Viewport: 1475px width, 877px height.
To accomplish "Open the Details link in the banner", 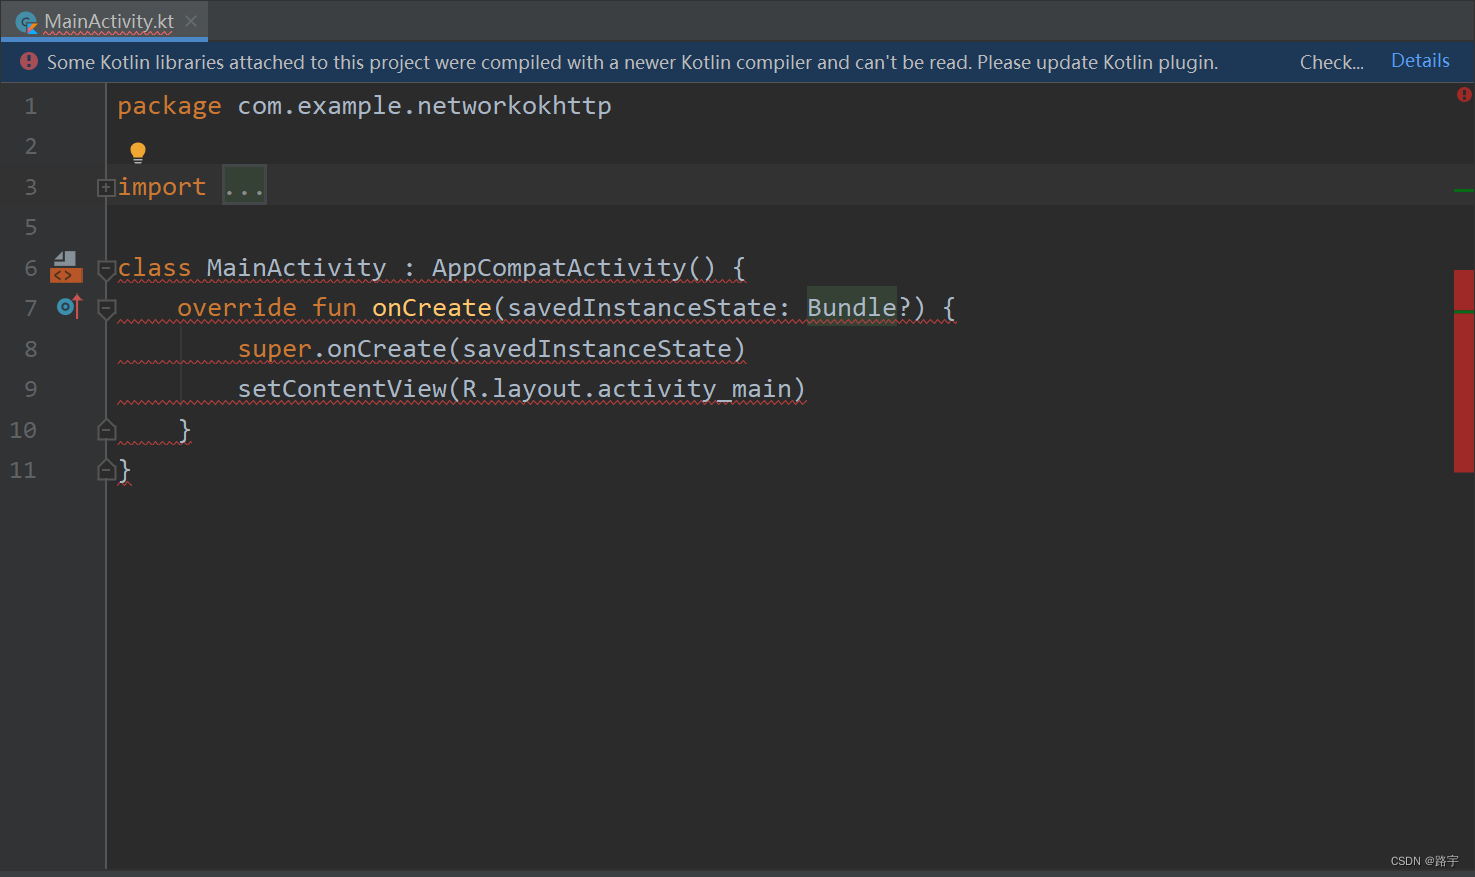I will pos(1420,61).
